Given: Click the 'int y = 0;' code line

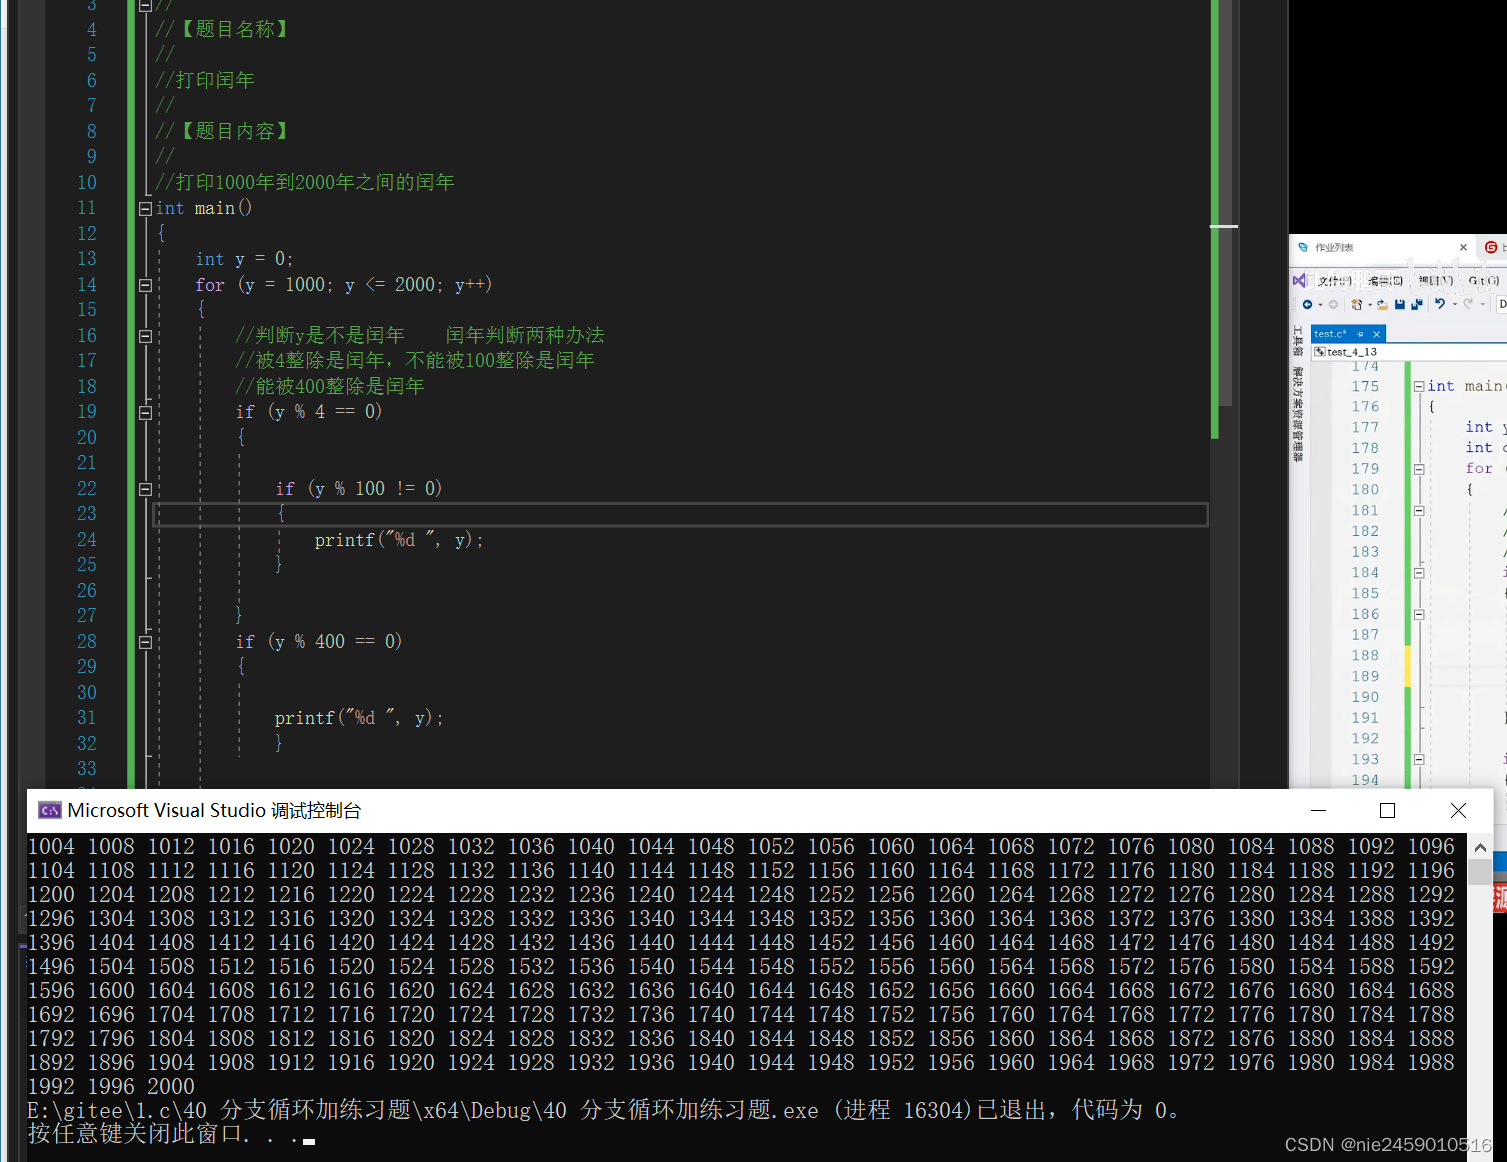Looking at the screenshot, I should click(244, 259).
